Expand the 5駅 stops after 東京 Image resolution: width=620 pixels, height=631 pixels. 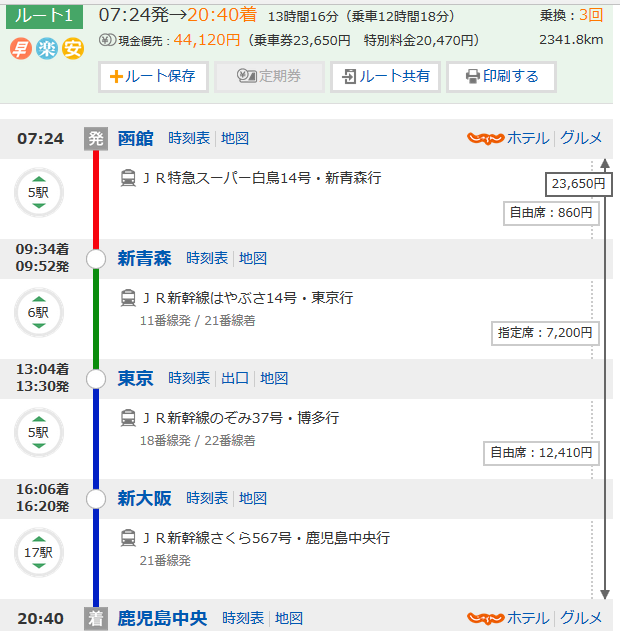[x=38, y=432]
